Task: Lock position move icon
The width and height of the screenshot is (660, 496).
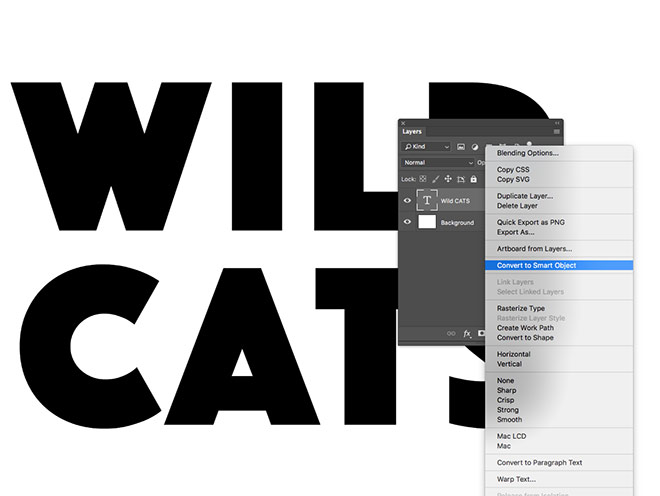Action: pyautogui.click(x=448, y=179)
